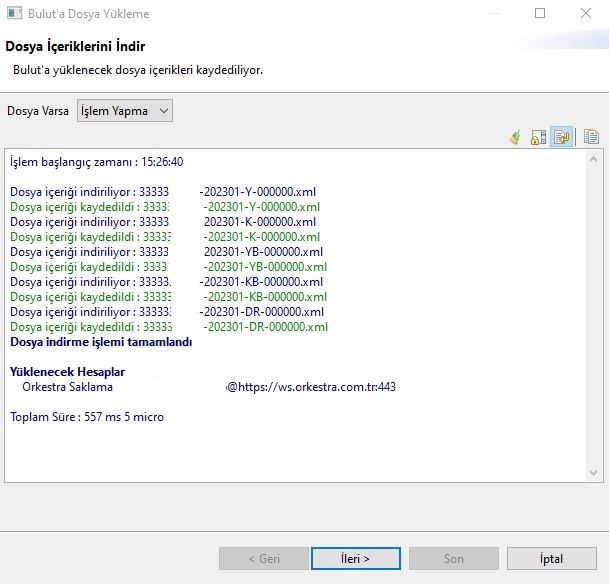This screenshot has width=609, height=584.
Task: Minimize the Bulut'a Dosya Yükleme window
Action: point(495,14)
